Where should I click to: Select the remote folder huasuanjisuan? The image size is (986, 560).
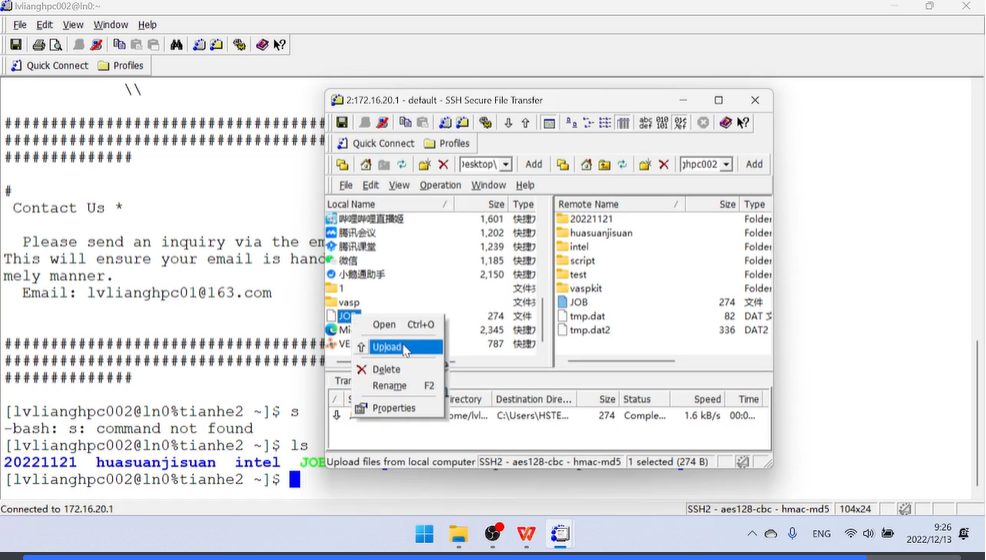(601, 233)
